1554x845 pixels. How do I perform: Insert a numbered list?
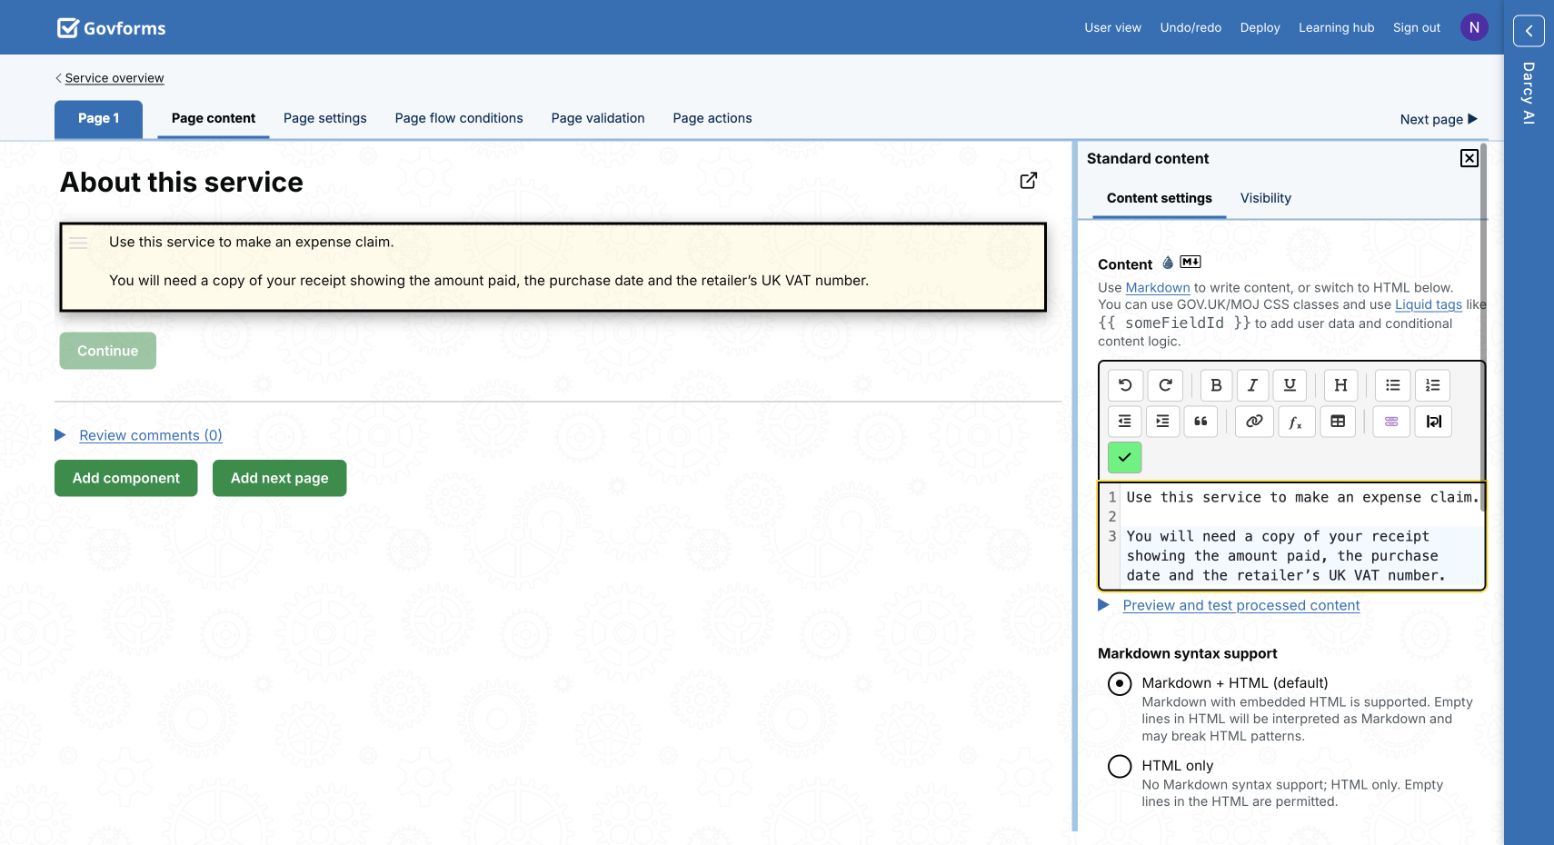[x=1432, y=385]
